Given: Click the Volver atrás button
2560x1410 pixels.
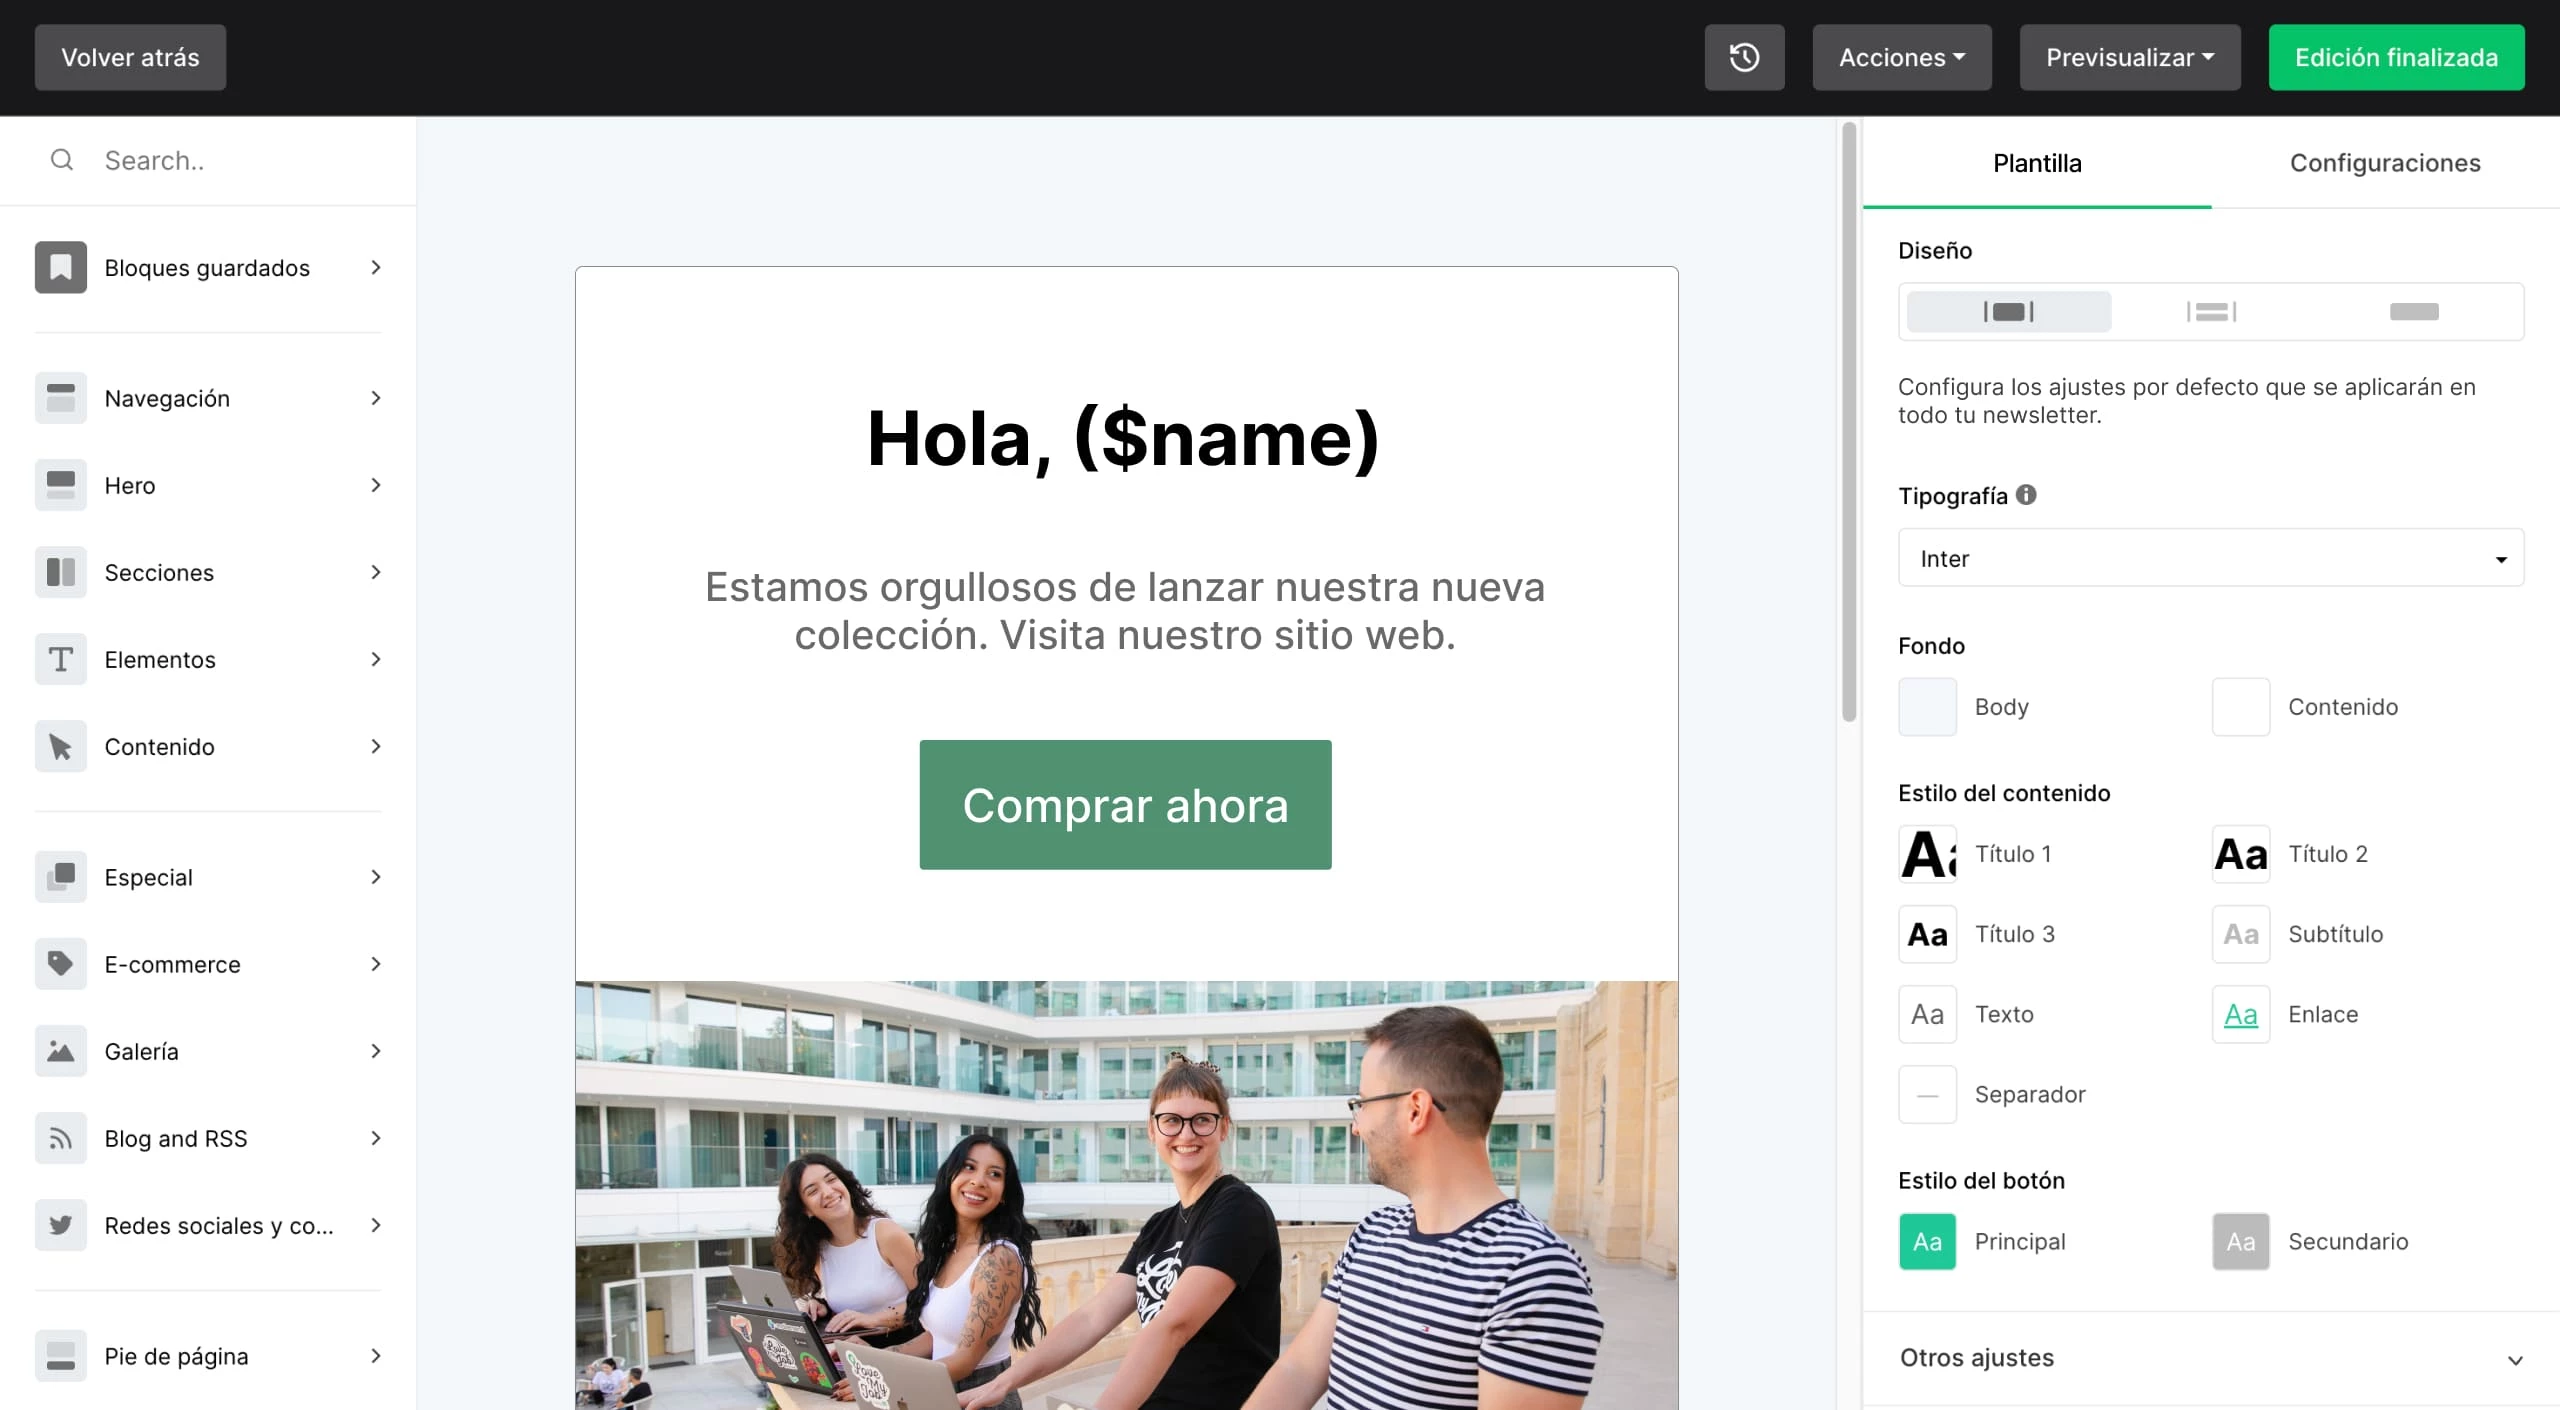Looking at the screenshot, I should [x=130, y=57].
